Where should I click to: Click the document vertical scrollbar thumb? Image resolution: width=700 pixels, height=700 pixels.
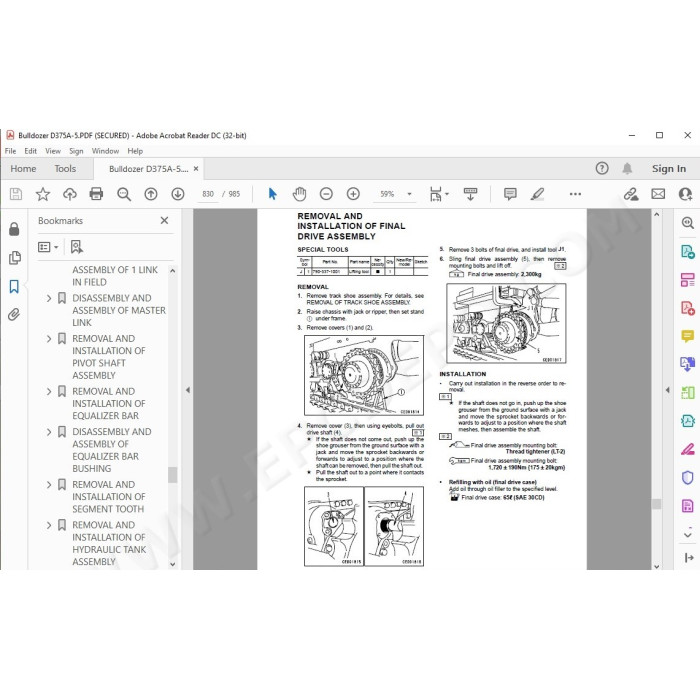click(656, 504)
